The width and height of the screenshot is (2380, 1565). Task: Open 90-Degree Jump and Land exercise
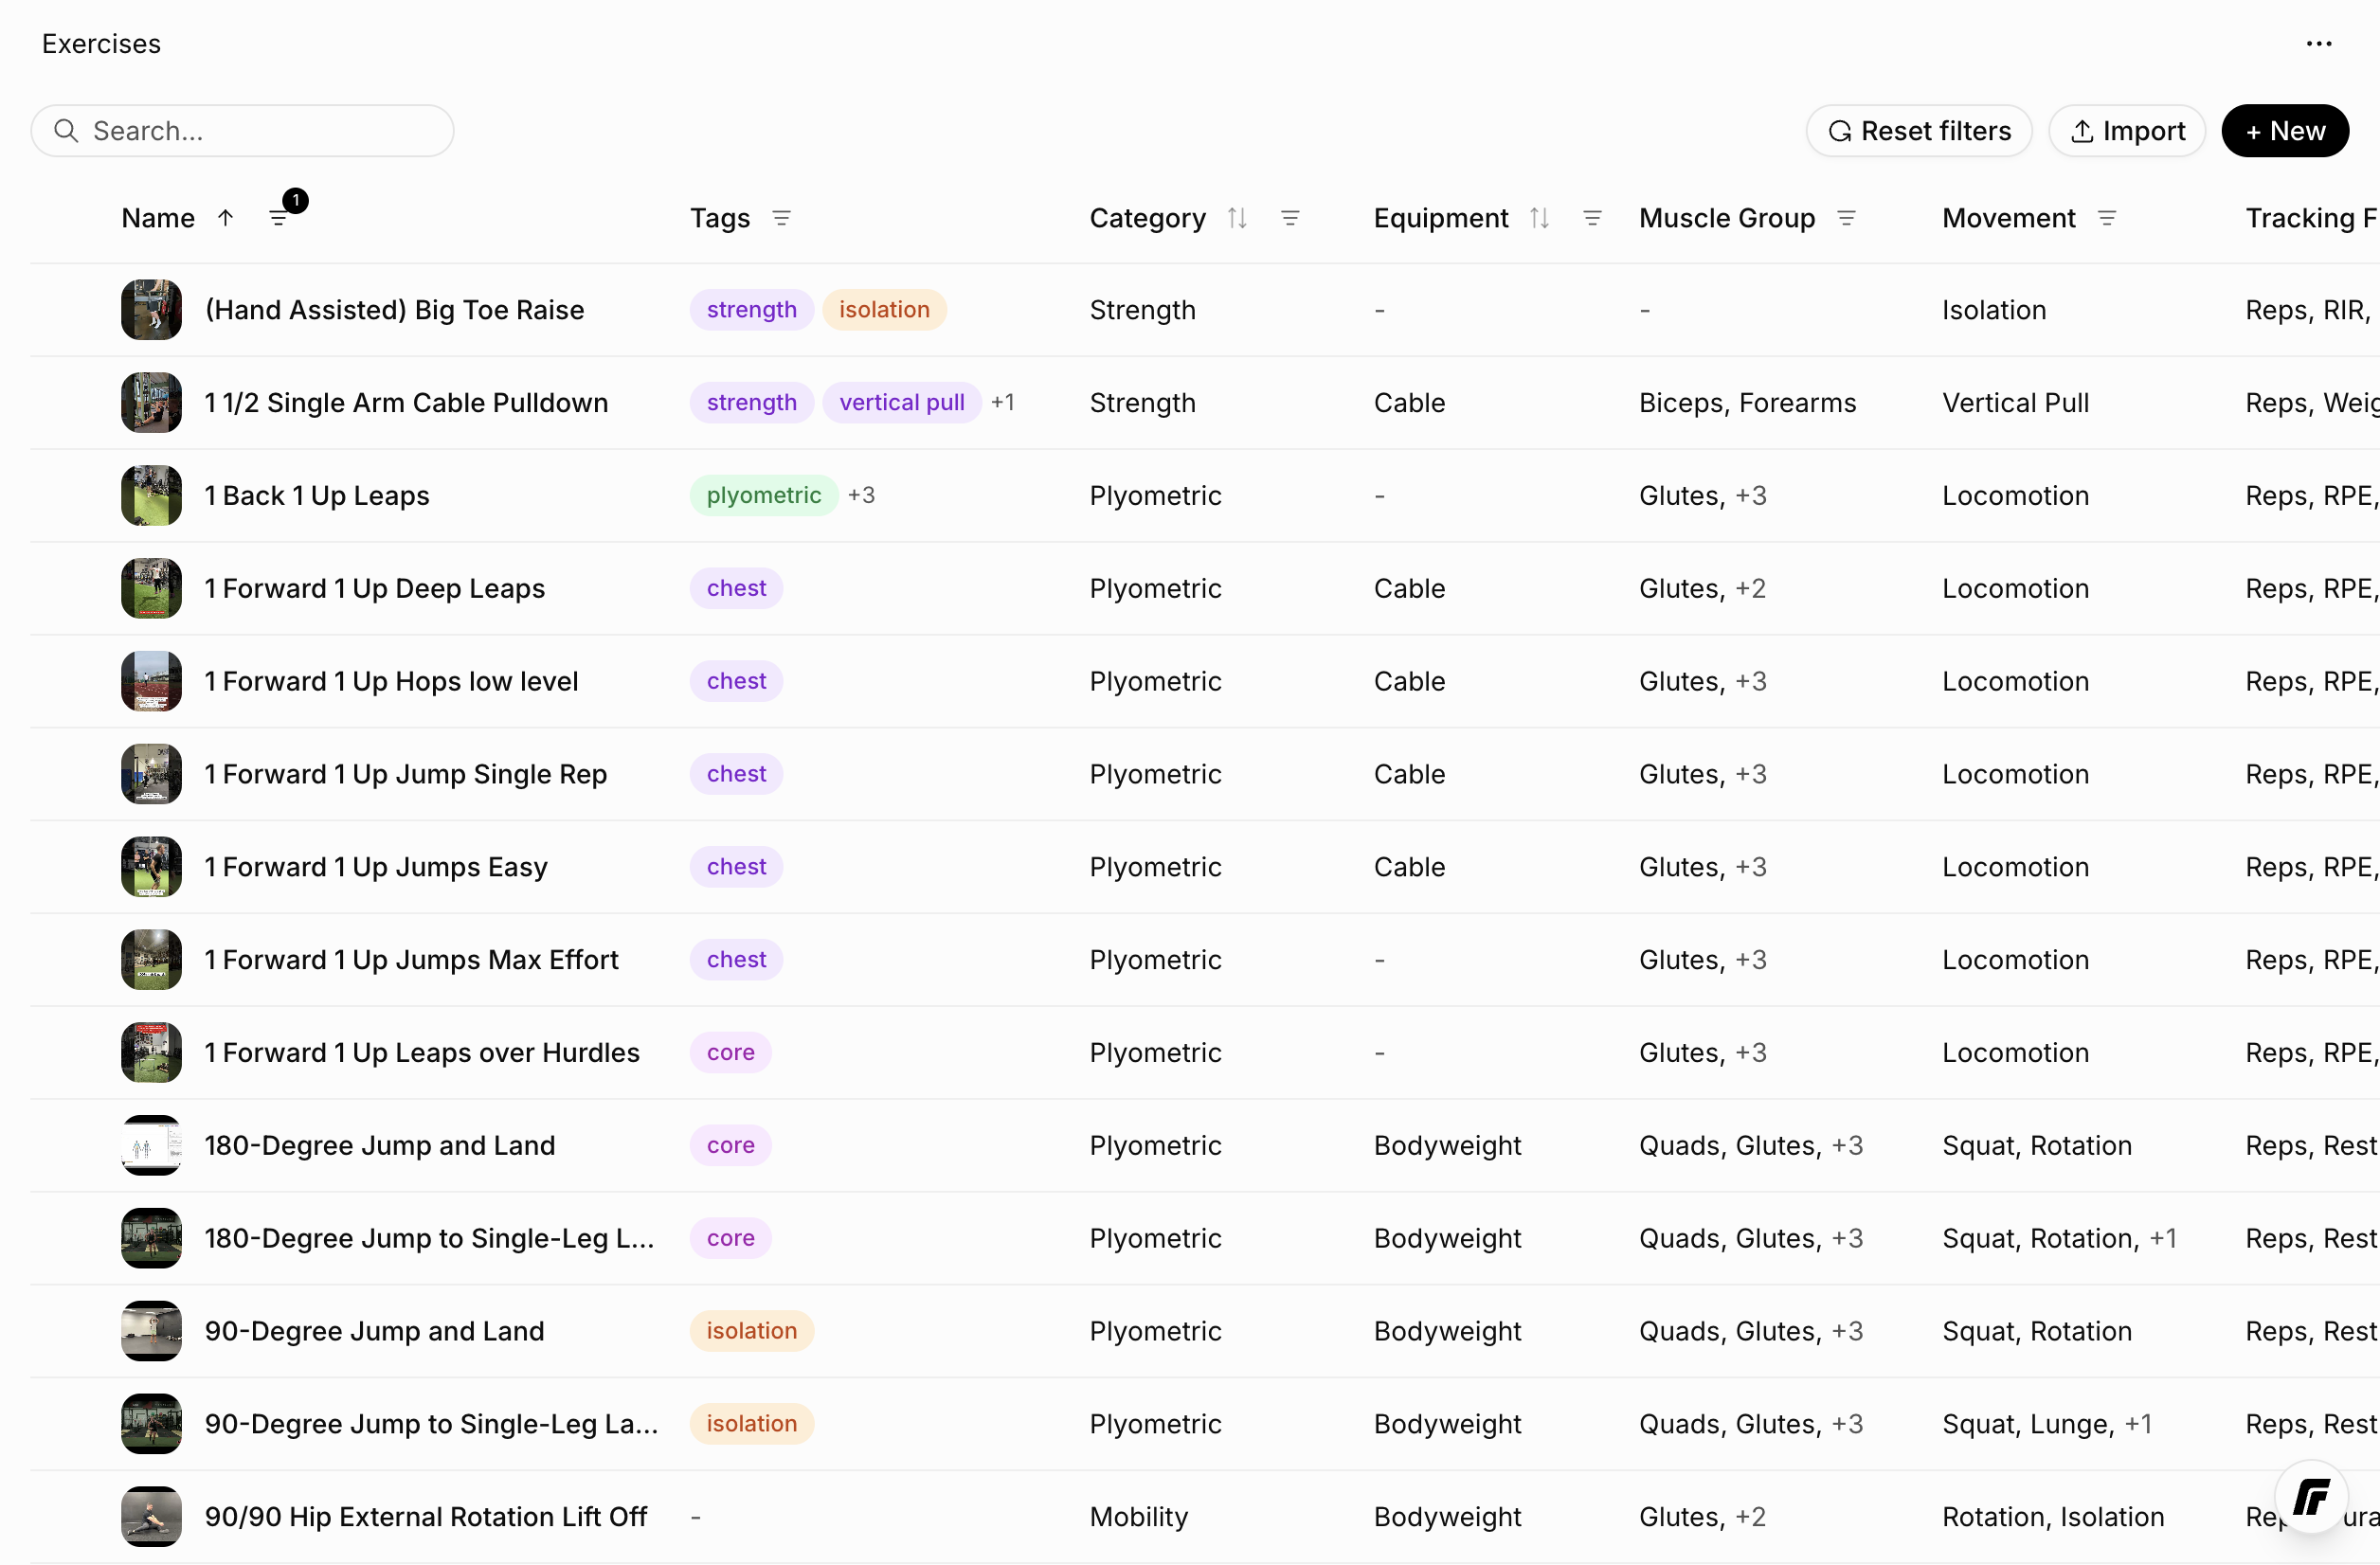(374, 1332)
